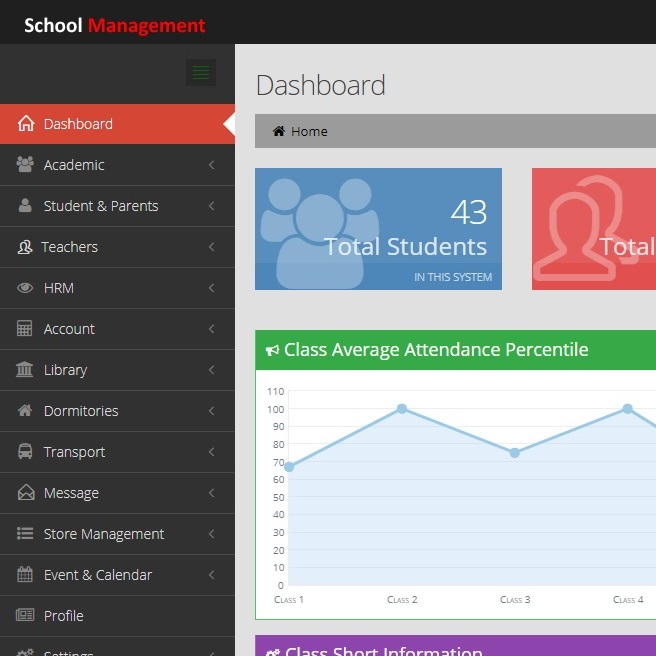Open the Profile menu label
This screenshot has height=656, width=656.
[64, 616]
